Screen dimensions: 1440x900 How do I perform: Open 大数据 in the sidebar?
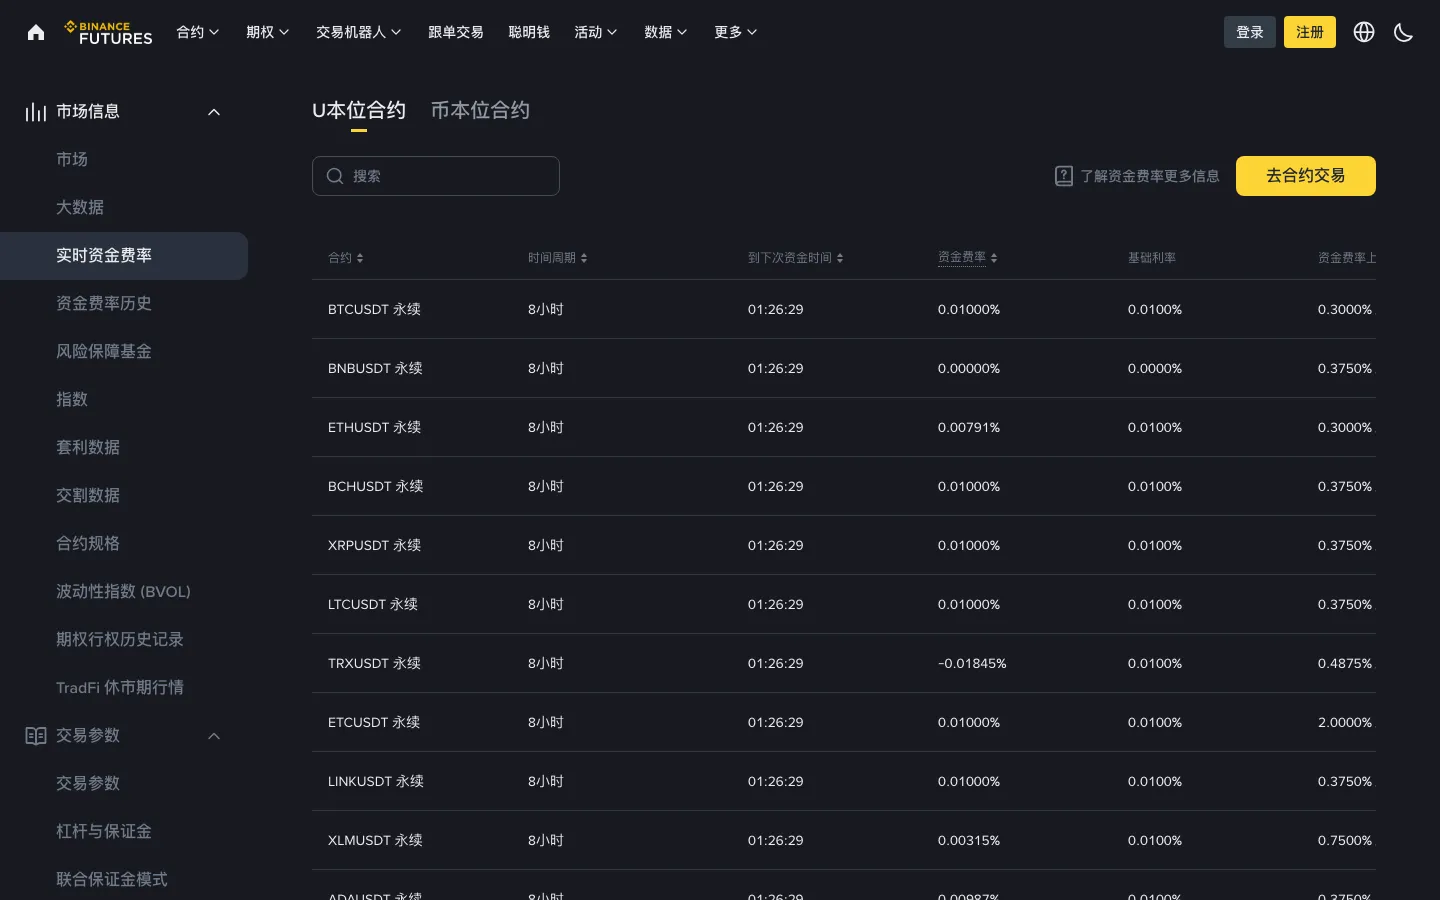(80, 208)
